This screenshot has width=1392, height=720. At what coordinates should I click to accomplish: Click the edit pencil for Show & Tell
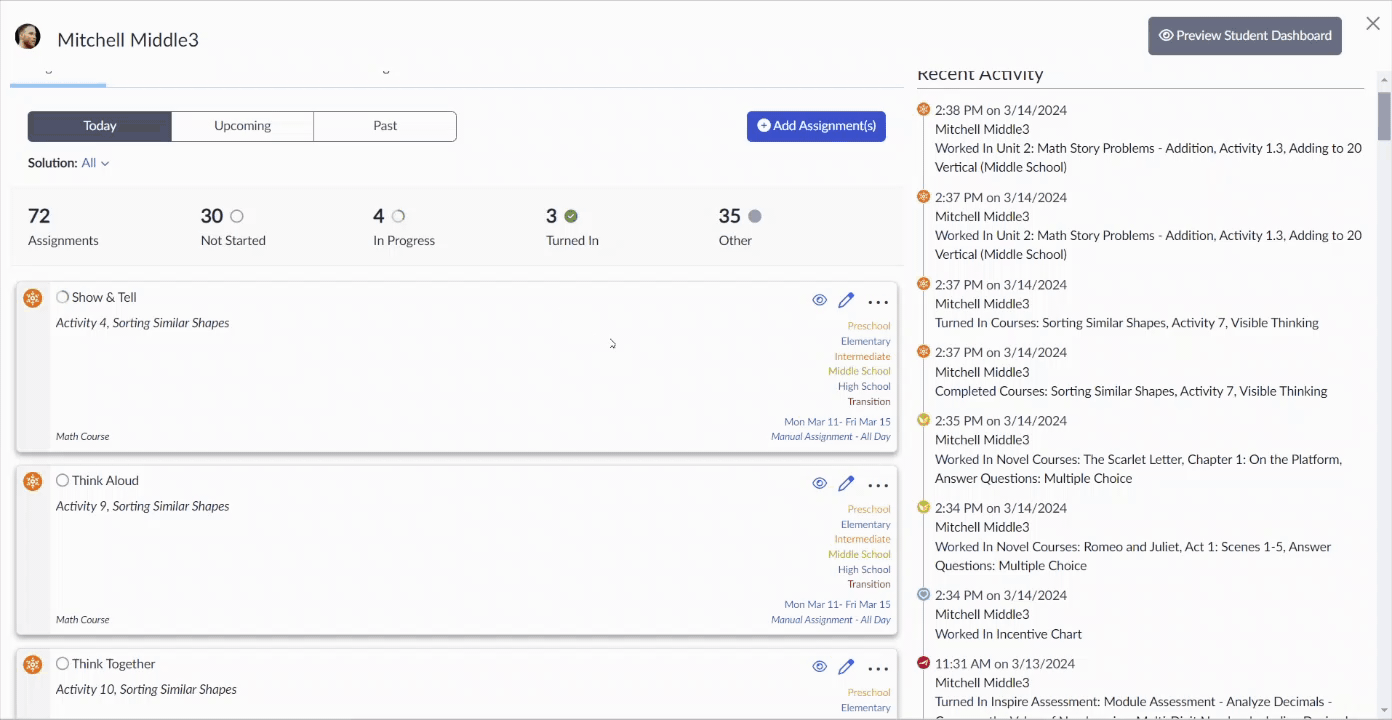(x=846, y=300)
